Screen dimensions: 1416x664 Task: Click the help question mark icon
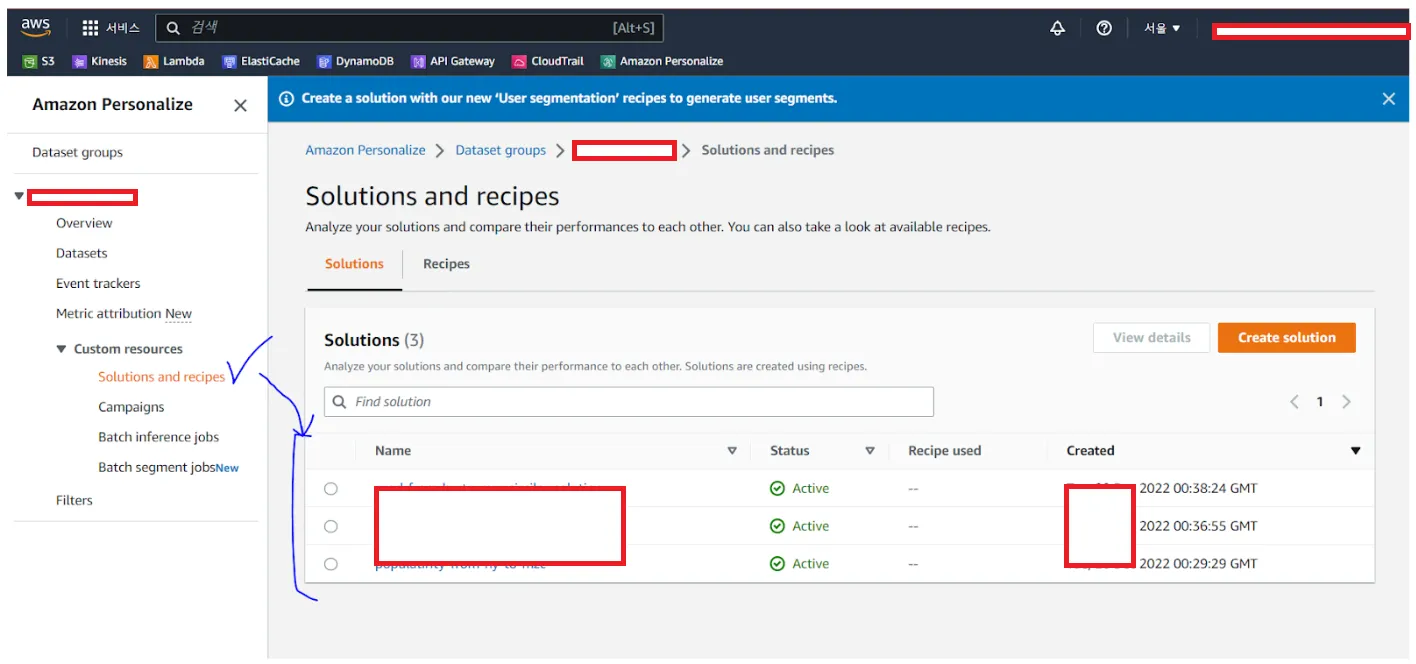point(1104,28)
